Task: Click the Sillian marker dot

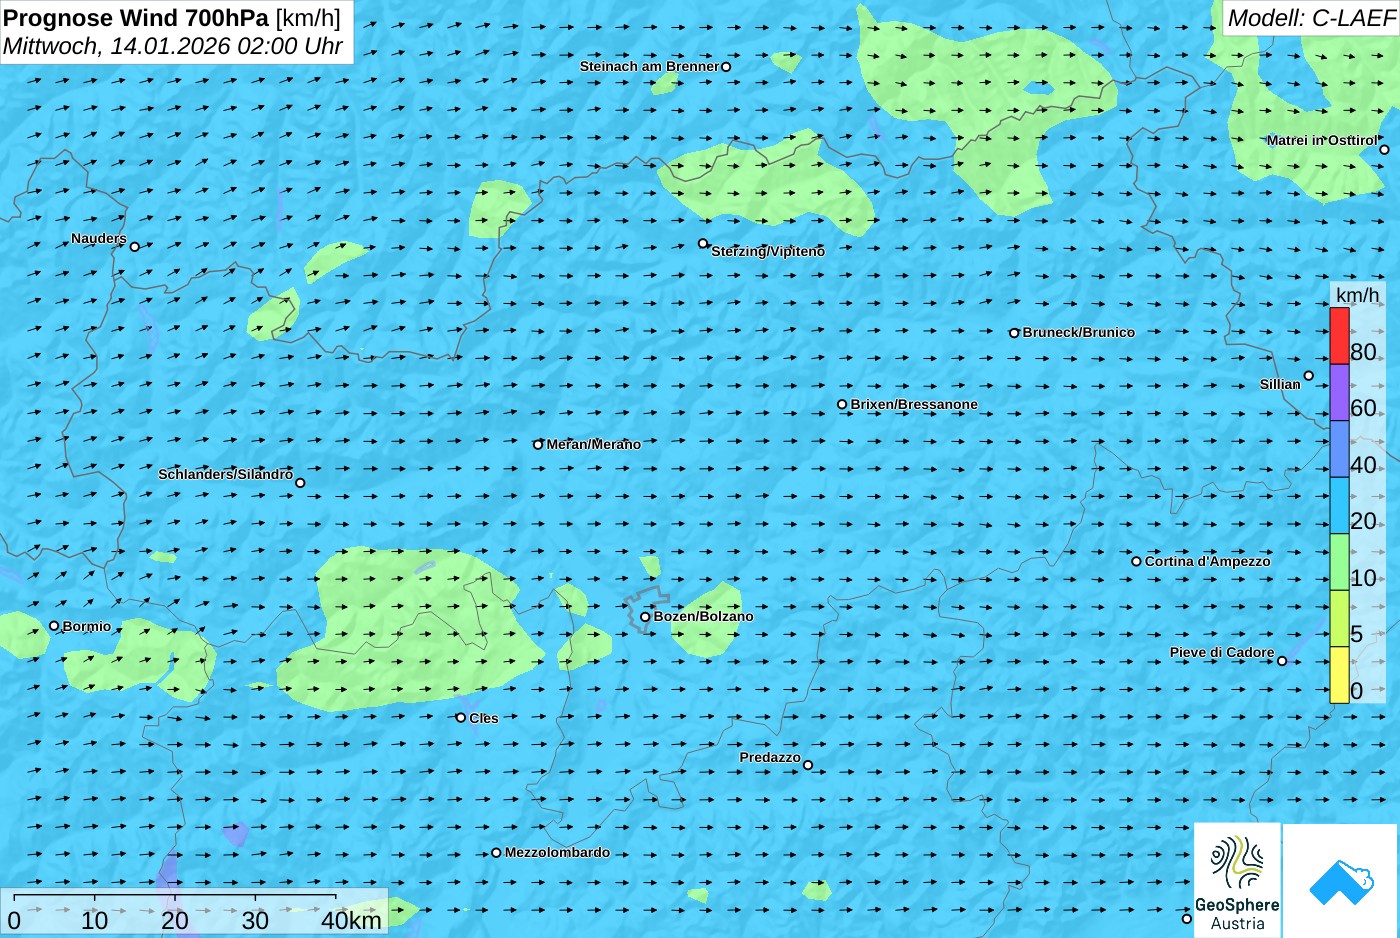Action: click(x=1308, y=376)
